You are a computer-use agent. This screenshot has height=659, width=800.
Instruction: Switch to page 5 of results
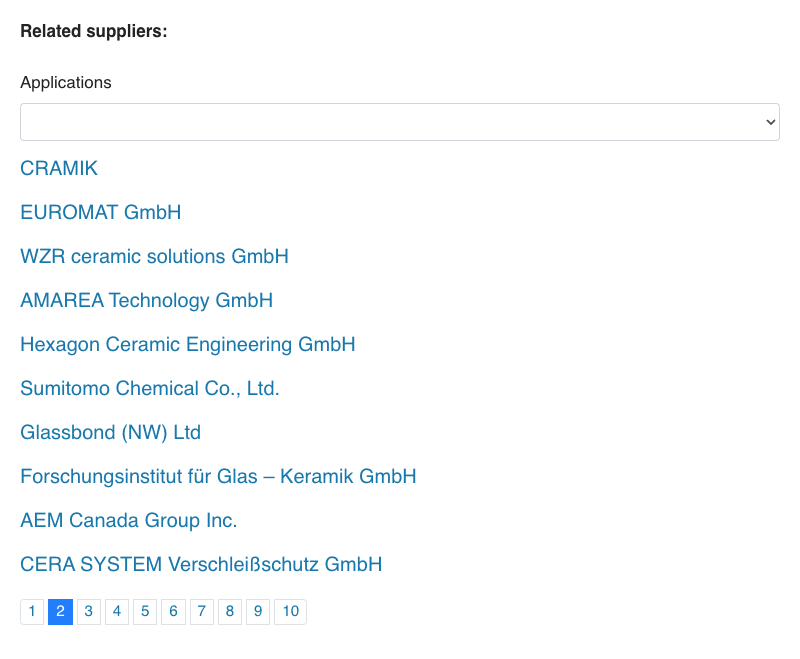(145, 612)
